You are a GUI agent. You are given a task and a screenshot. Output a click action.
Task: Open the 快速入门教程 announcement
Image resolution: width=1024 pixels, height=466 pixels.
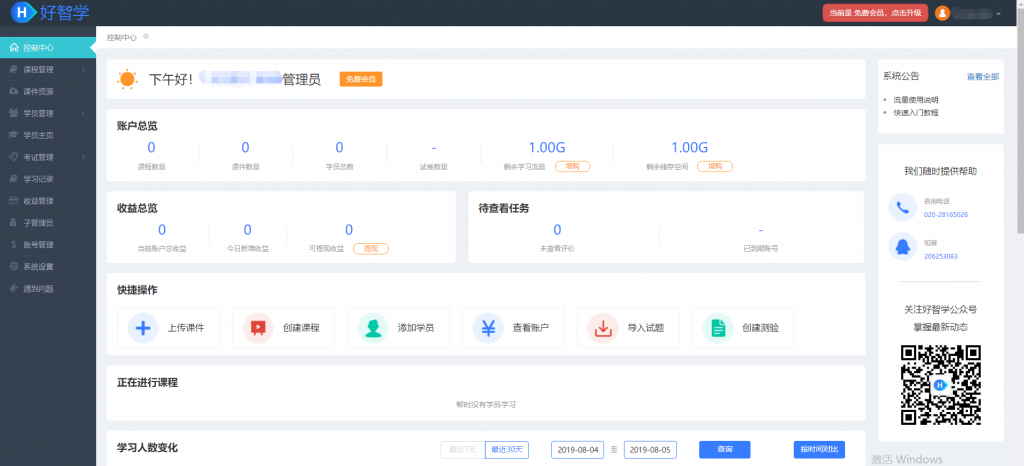916,112
